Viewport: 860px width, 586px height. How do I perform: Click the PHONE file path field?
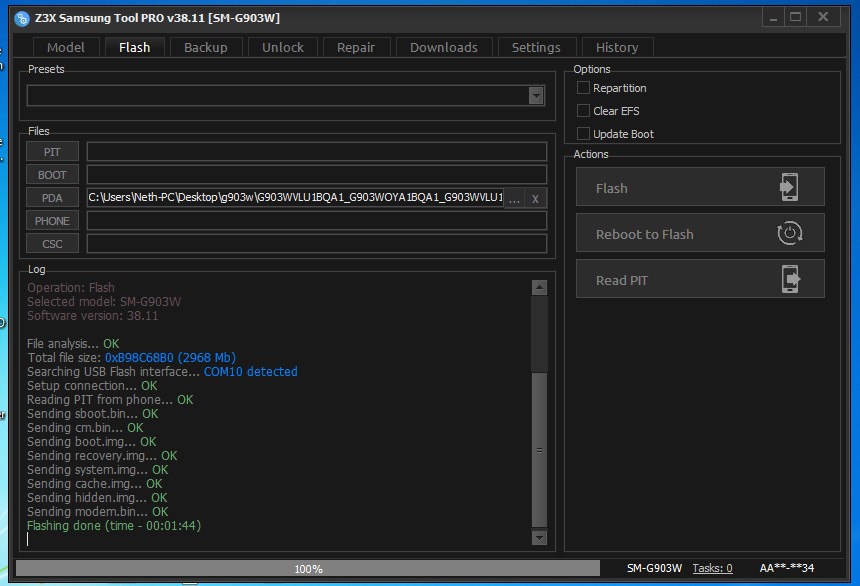[x=316, y=221]
